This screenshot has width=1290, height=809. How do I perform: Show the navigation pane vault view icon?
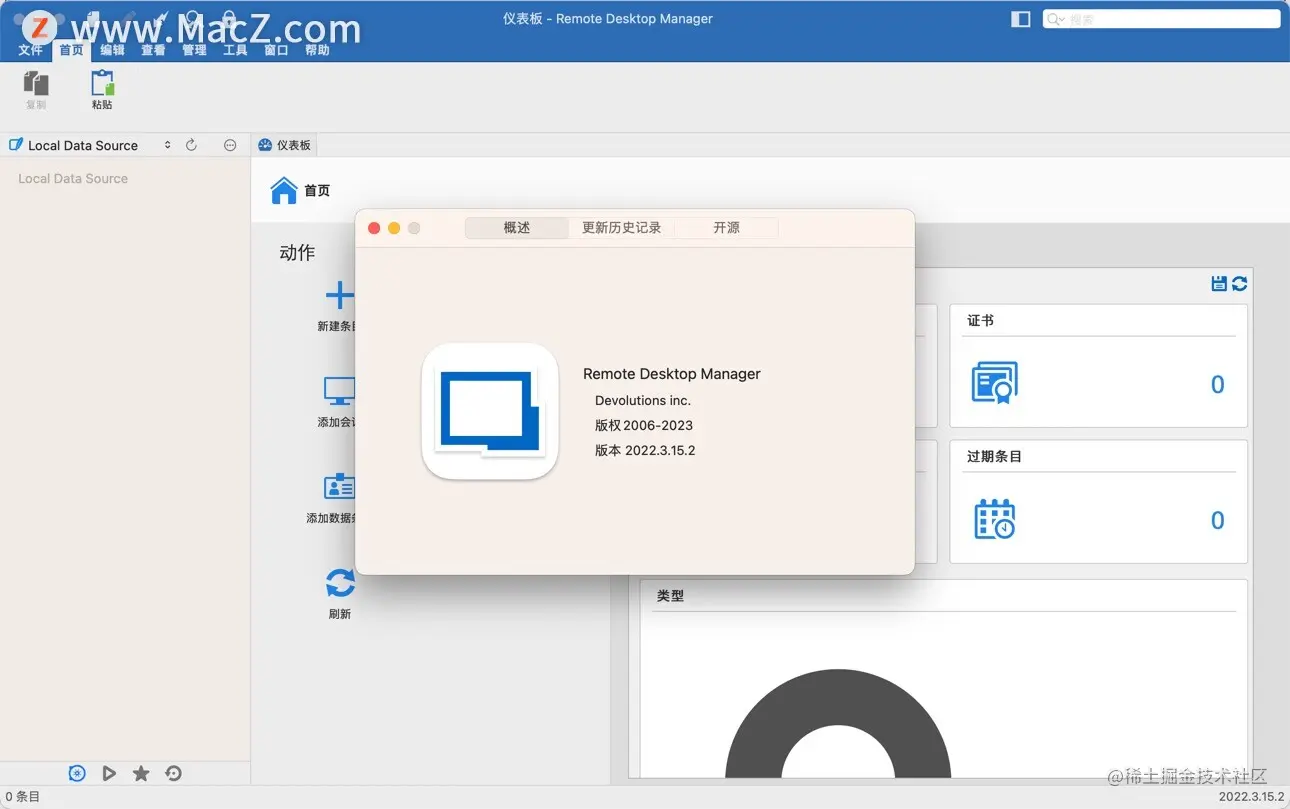click(77, 773)
